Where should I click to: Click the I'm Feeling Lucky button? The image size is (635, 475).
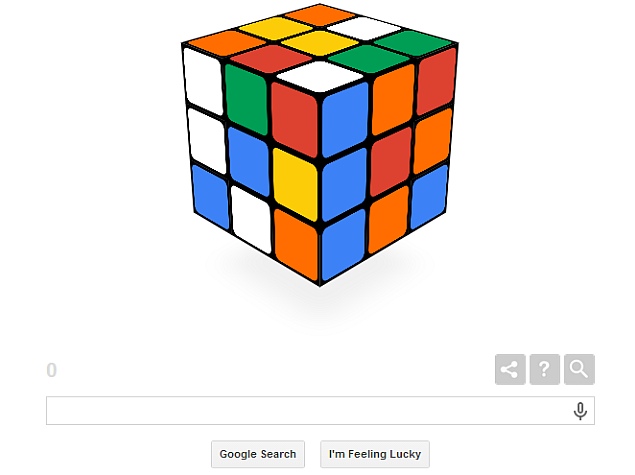pos(375,454)
